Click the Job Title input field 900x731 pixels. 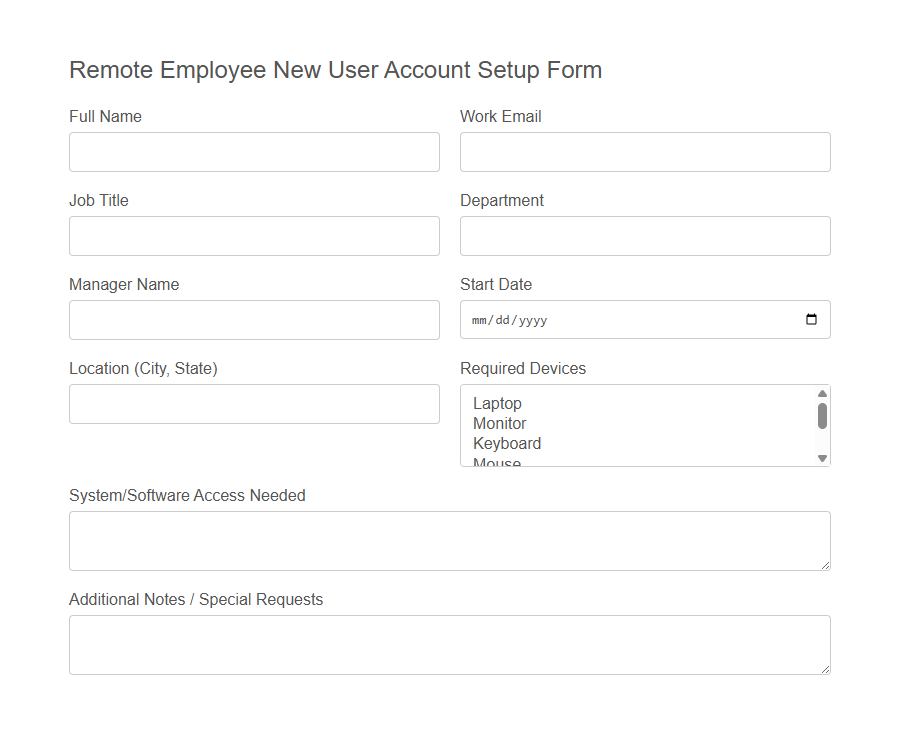point(254,235)
